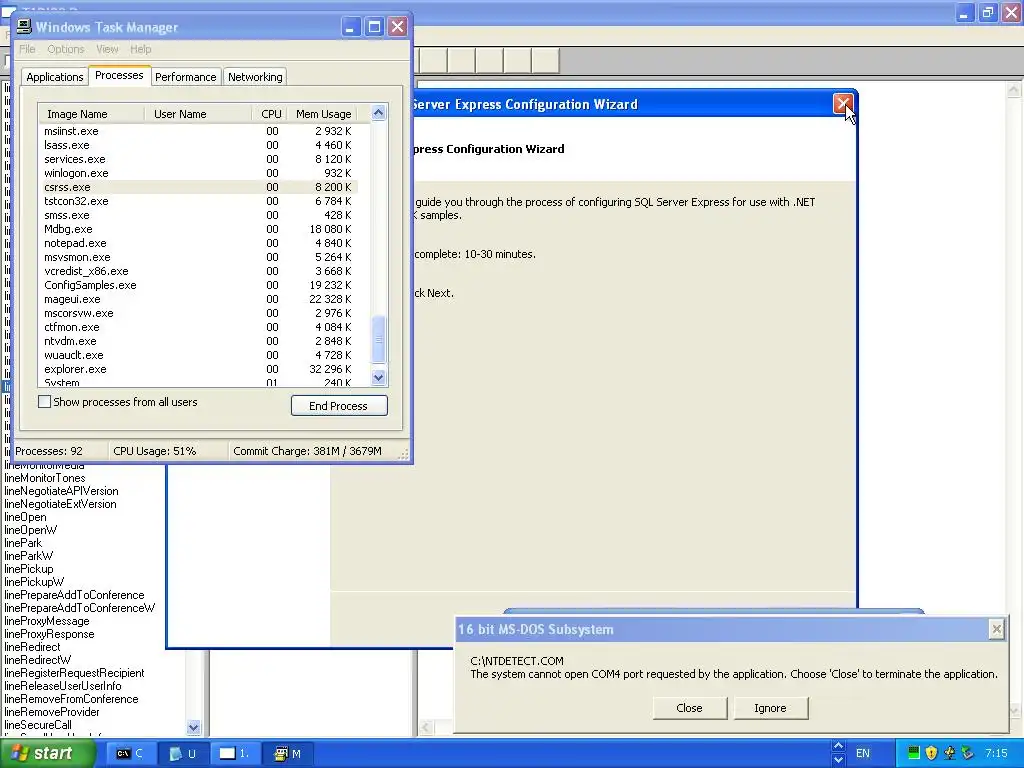Close the Configuration Wizard with its red X

coord(842,104)
